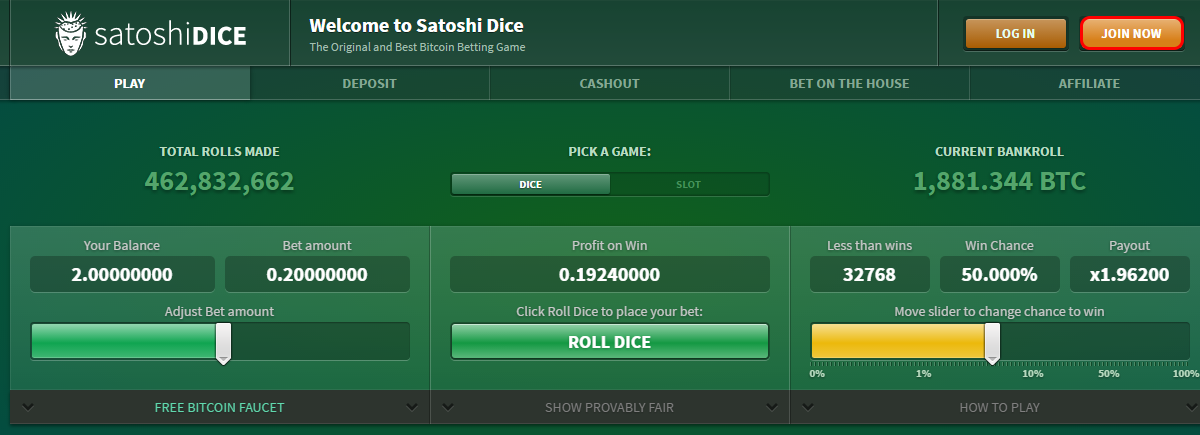
Task: Click the Roll Dice button
Action: 609,342
